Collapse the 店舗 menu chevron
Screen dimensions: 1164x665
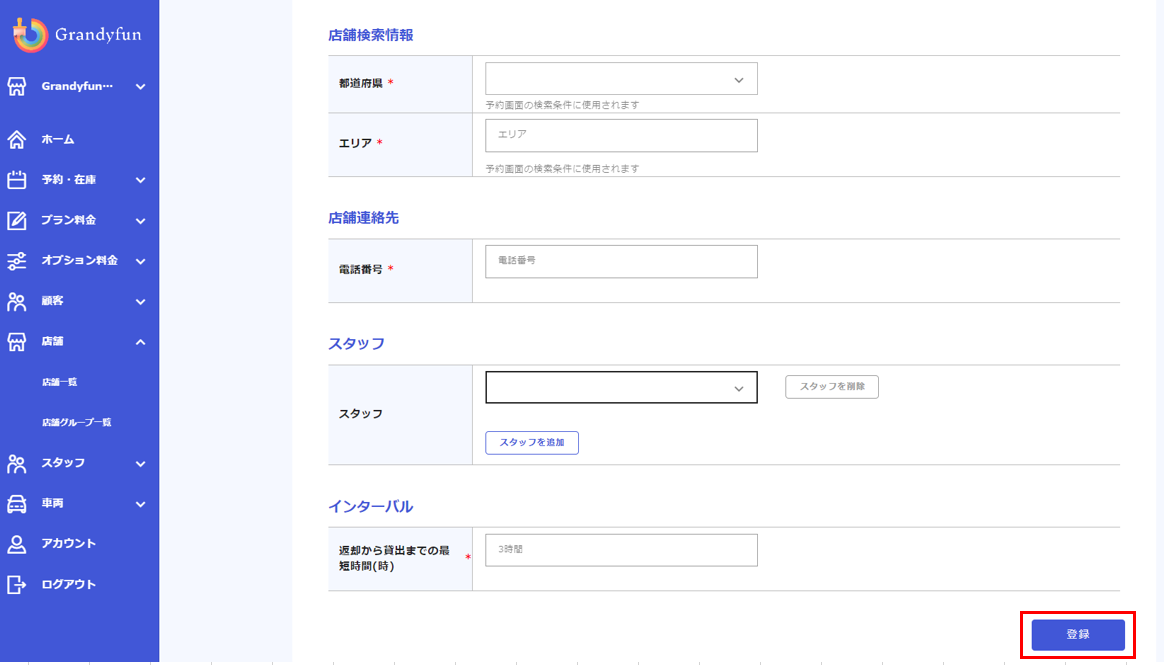point(140,342)
